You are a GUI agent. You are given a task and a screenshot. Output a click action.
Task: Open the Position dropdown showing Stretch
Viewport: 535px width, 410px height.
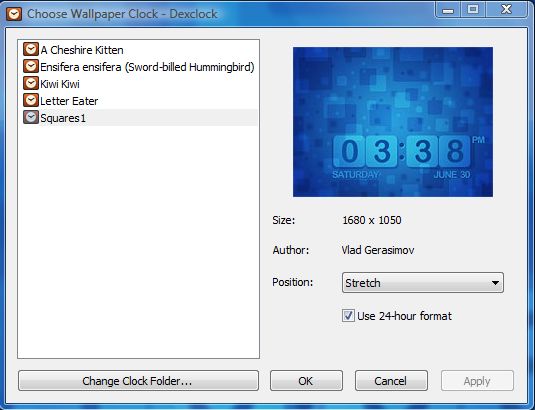point(422,282)
